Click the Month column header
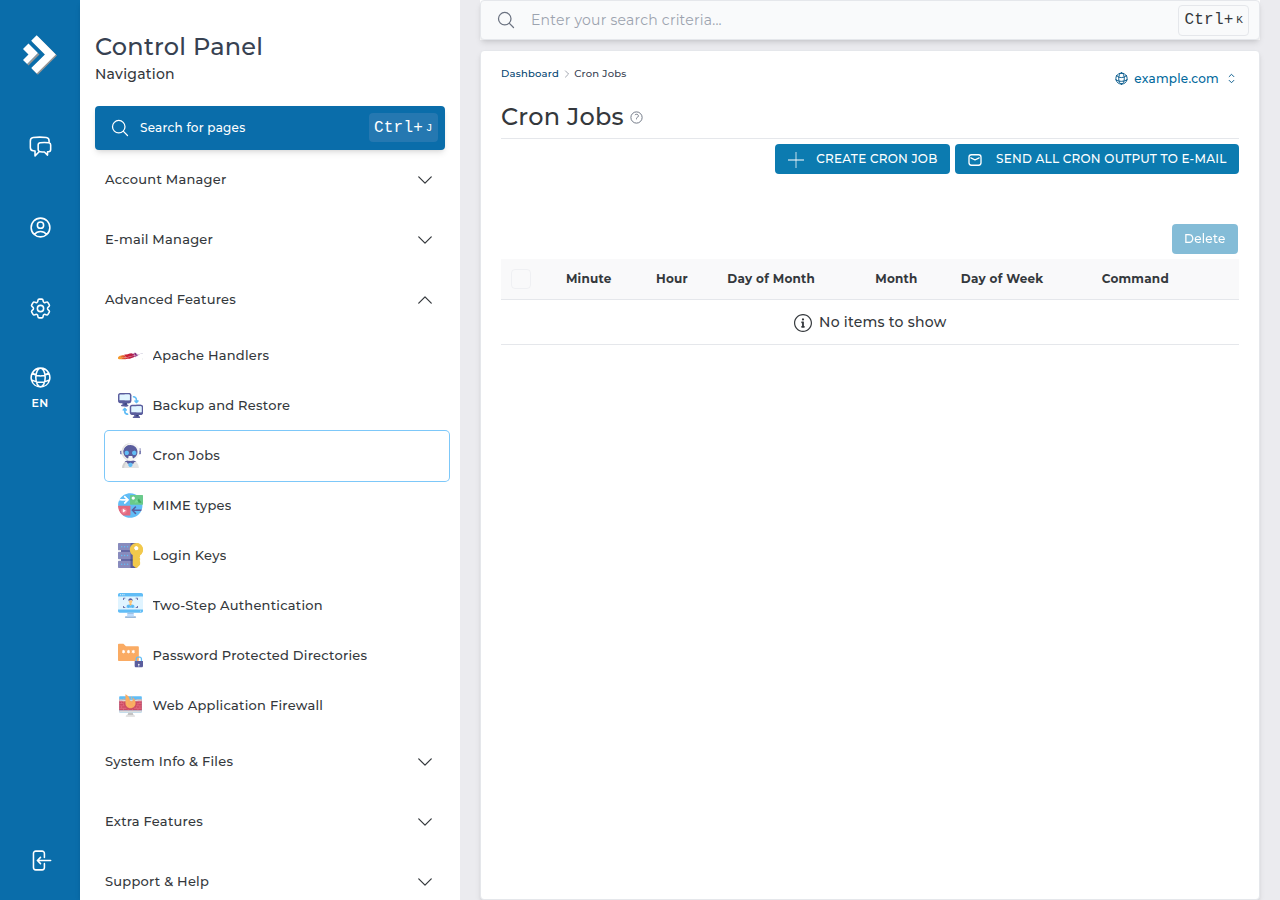The width and height of the screenshot is (1280, 900). (896, 279)
